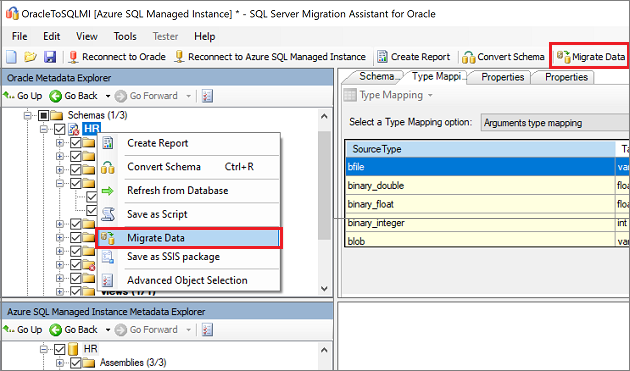This screenshot has width=630, height=371.
Task: Click Go Back in Azure SQL Metadata Explorer
Action: click(74, 330)
